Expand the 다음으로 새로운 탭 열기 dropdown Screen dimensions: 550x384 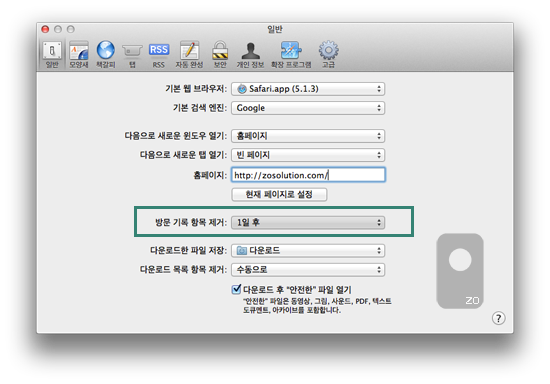(308, 155)
